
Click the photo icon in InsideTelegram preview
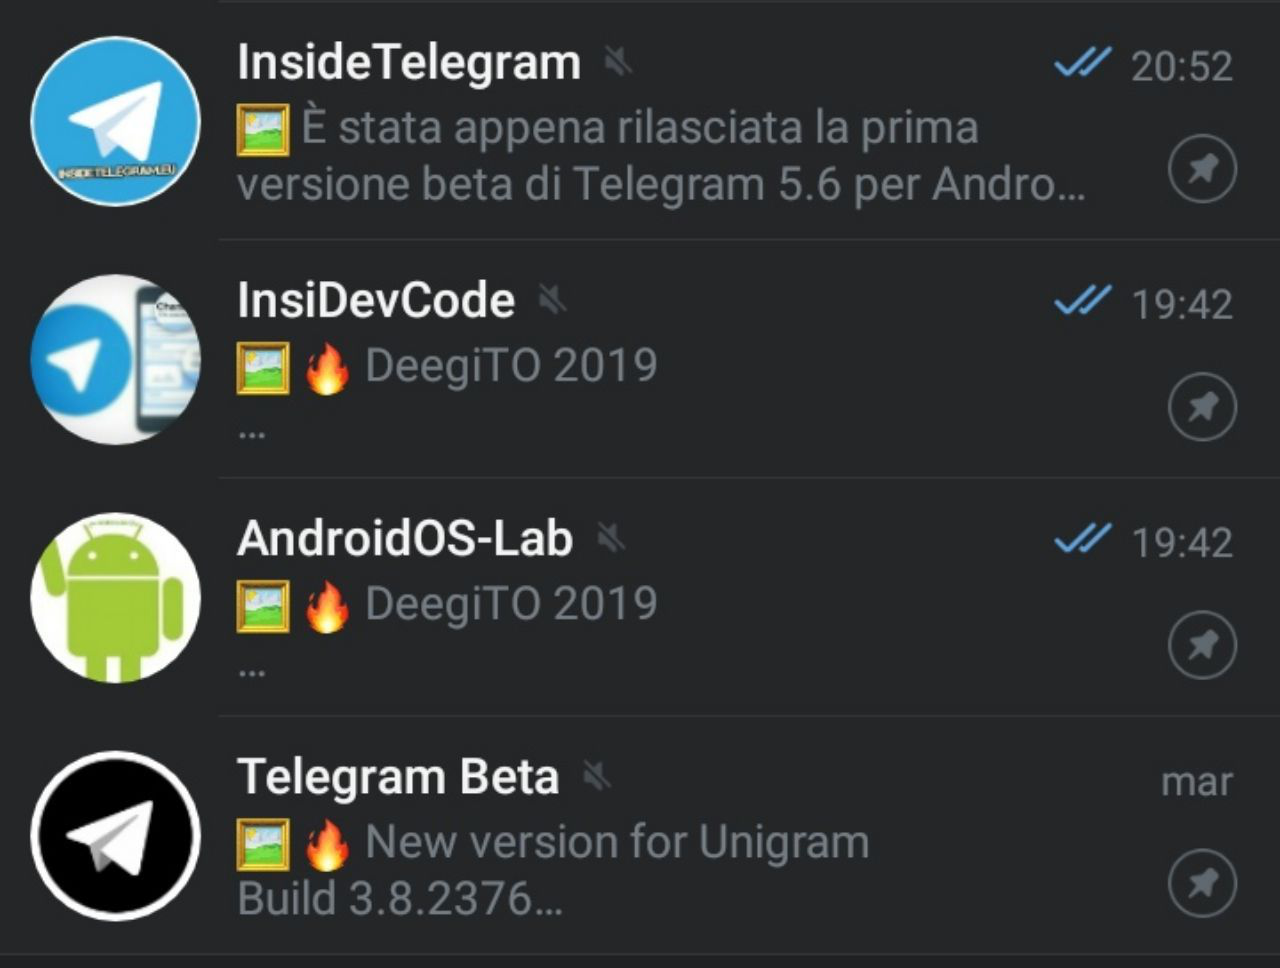click(263, 131)
